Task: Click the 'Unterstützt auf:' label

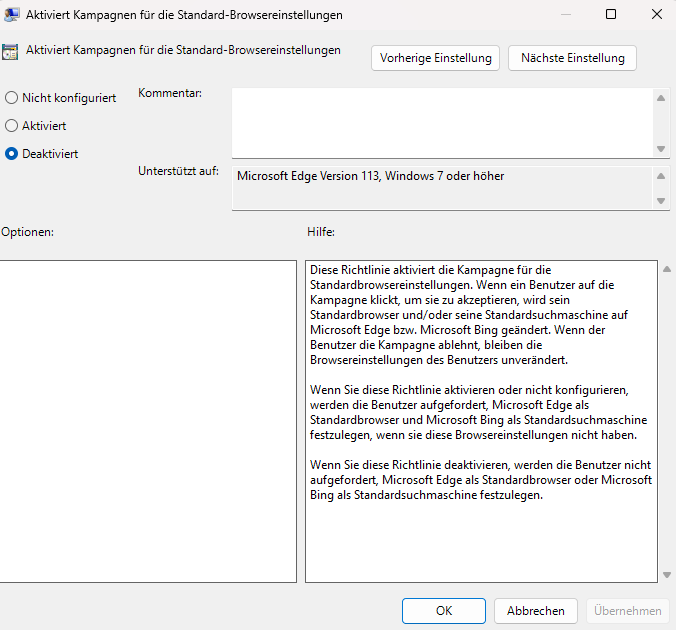Action: [178, 171]
